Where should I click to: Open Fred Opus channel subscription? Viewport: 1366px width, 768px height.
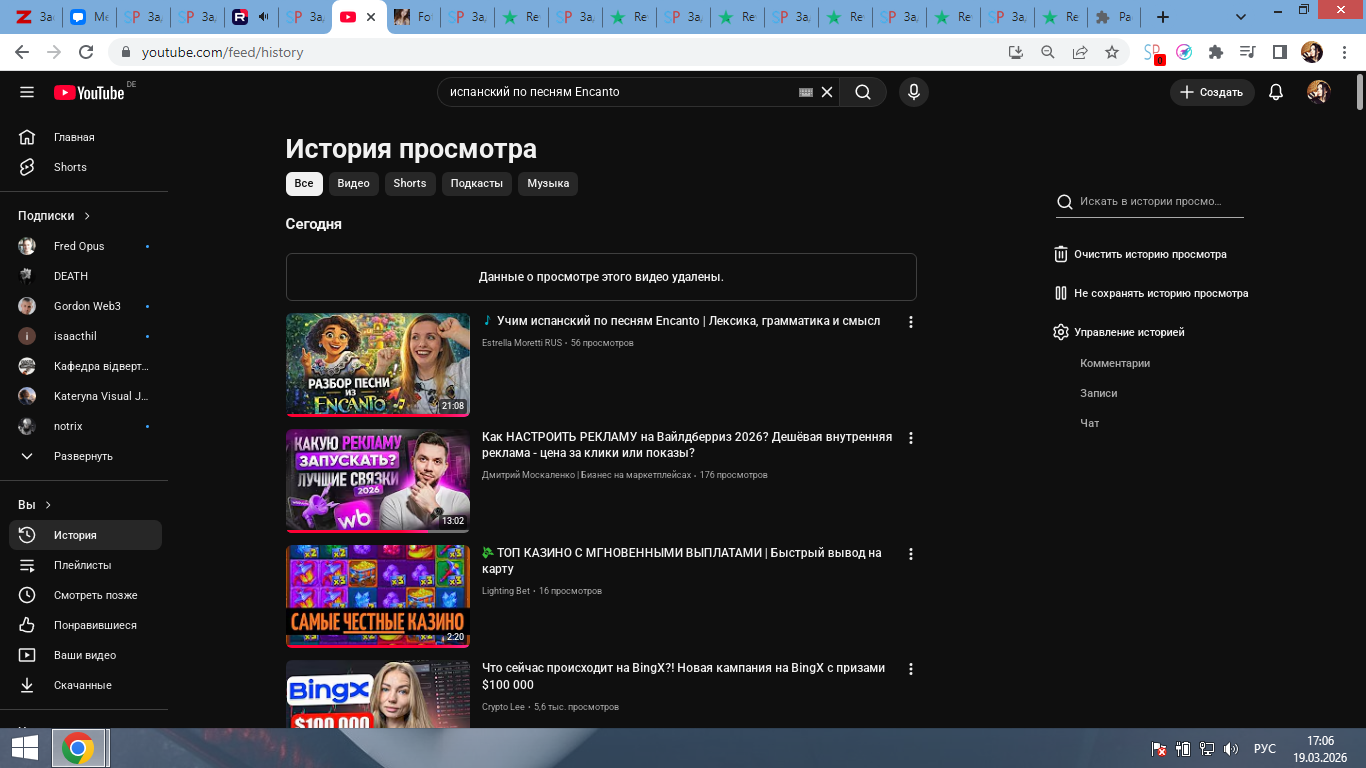click(x=84, y=246)
